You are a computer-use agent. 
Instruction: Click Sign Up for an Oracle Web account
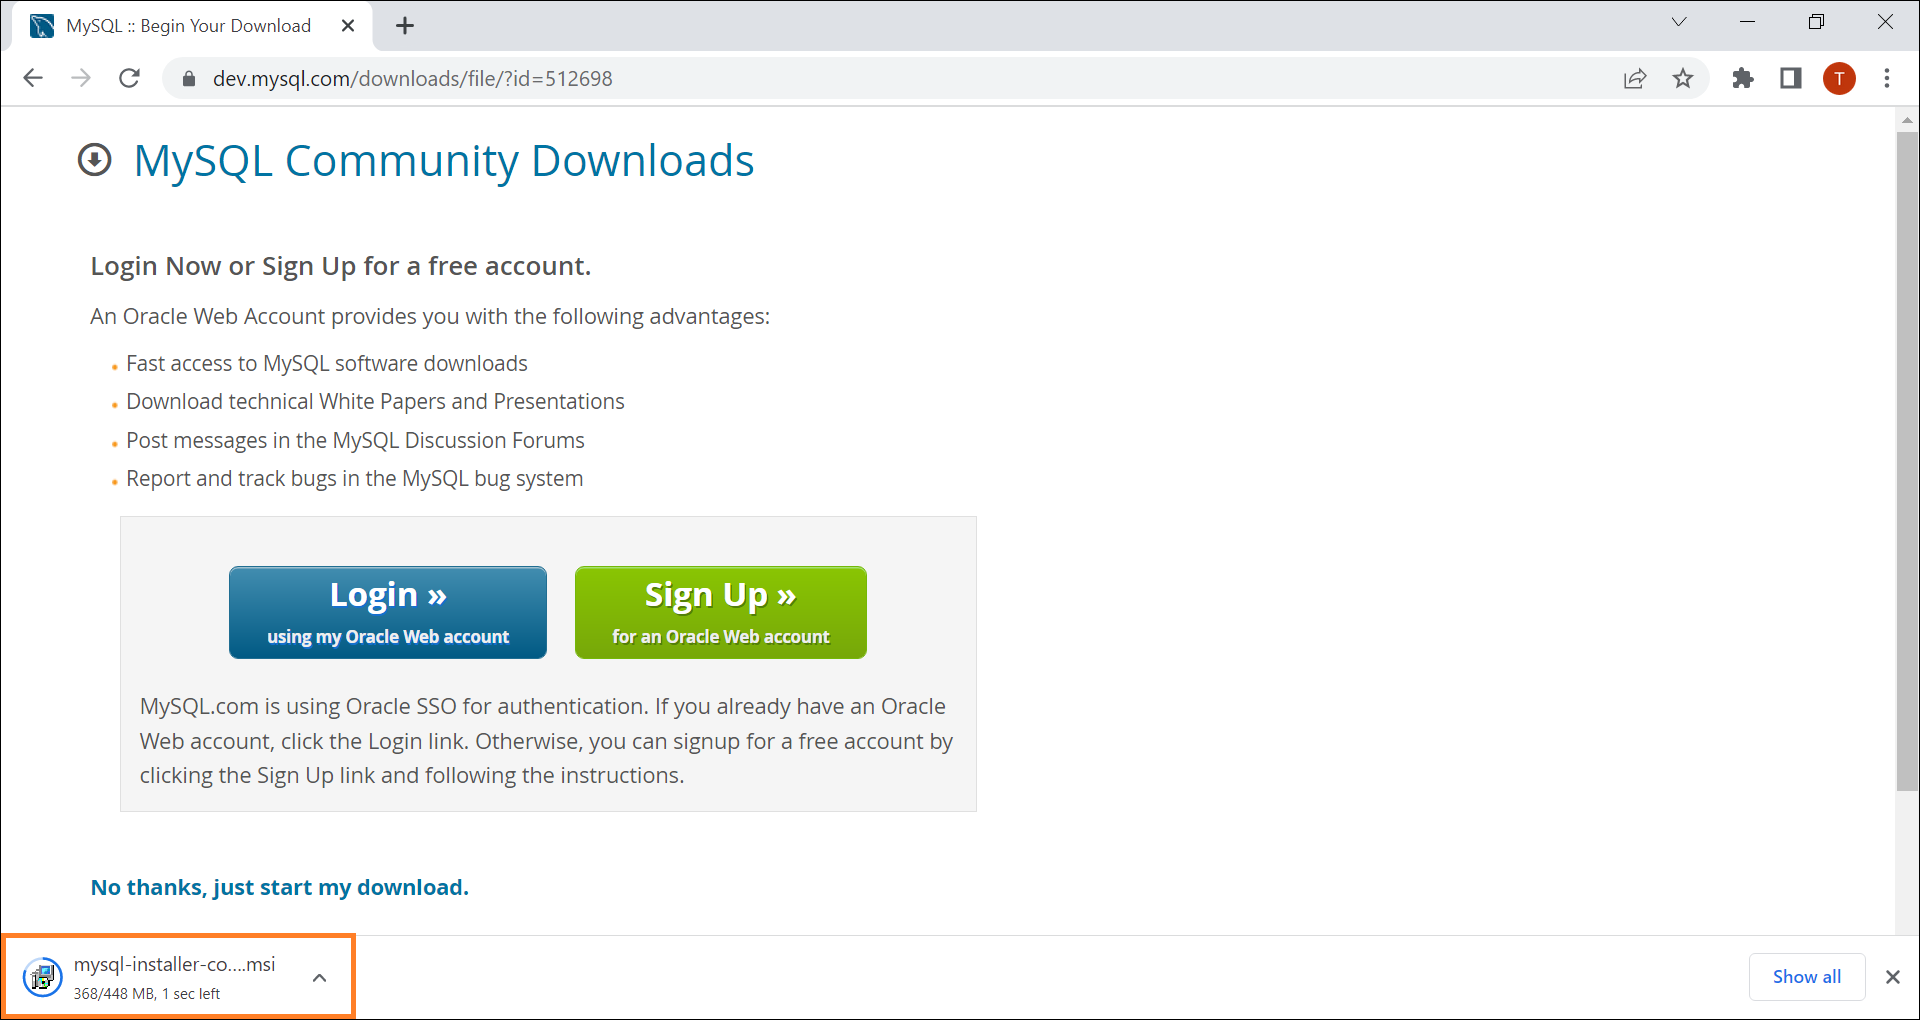click(x=721, y=613)
